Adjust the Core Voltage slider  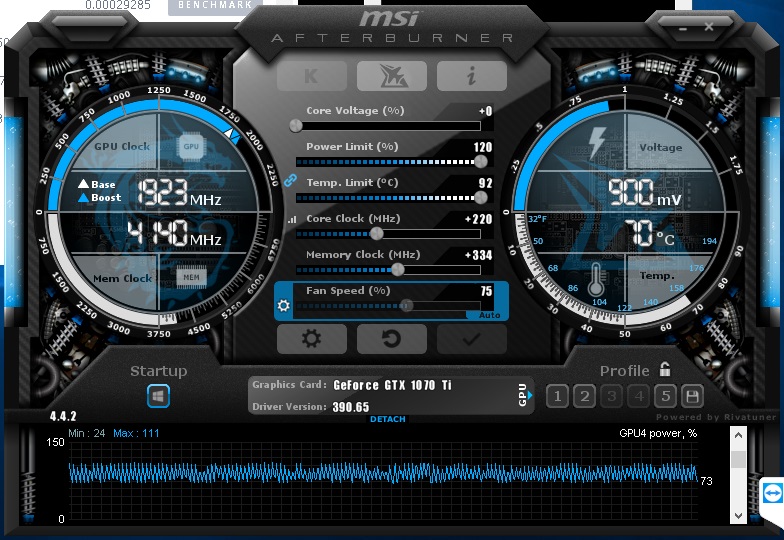click(296, 126)
